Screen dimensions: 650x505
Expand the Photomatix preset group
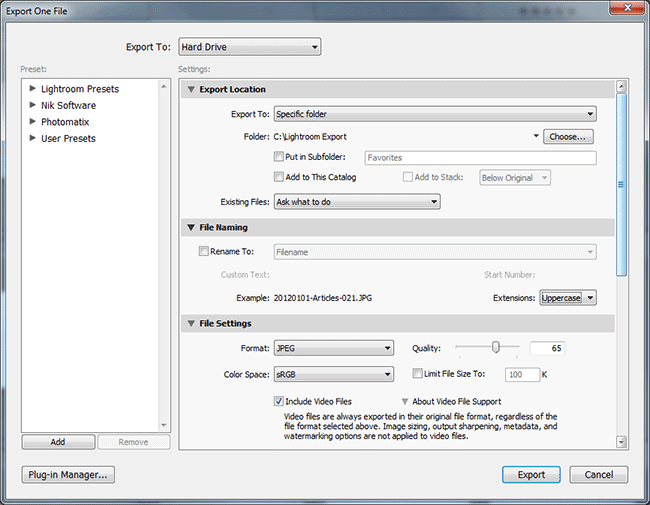[x=33, y=122]
